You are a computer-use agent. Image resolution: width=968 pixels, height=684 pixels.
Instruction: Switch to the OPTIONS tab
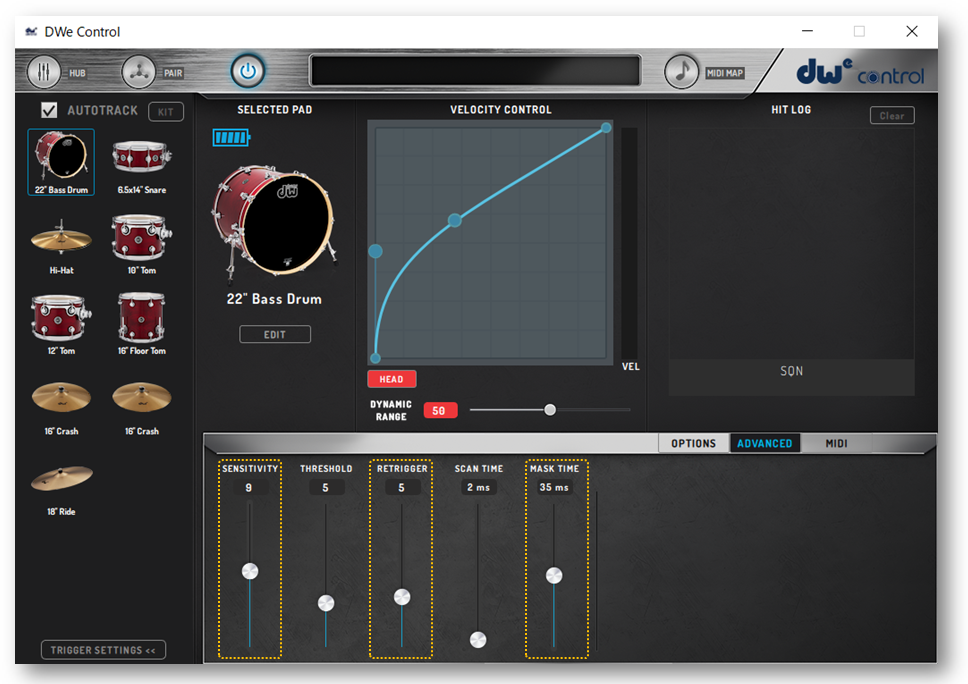693,443
